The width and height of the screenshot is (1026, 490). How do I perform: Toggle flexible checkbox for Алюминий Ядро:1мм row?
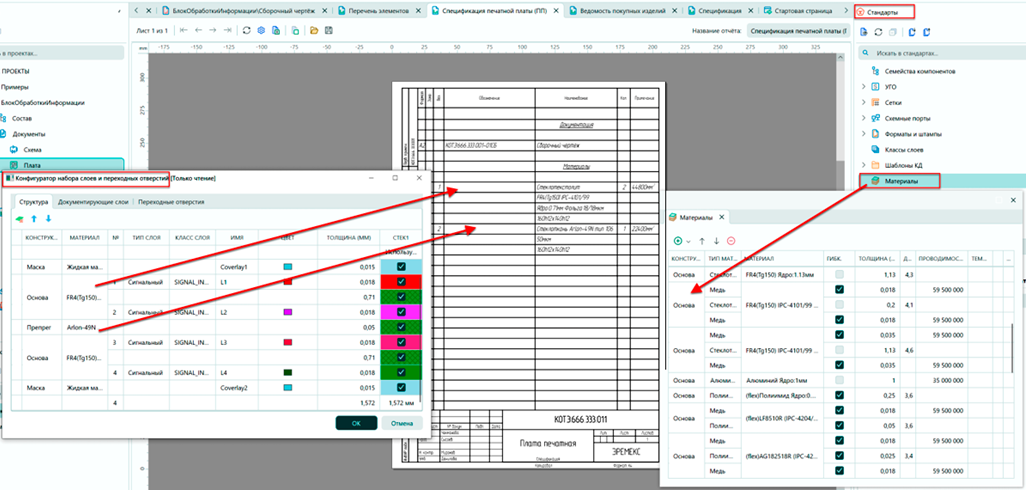click(839, 380)
